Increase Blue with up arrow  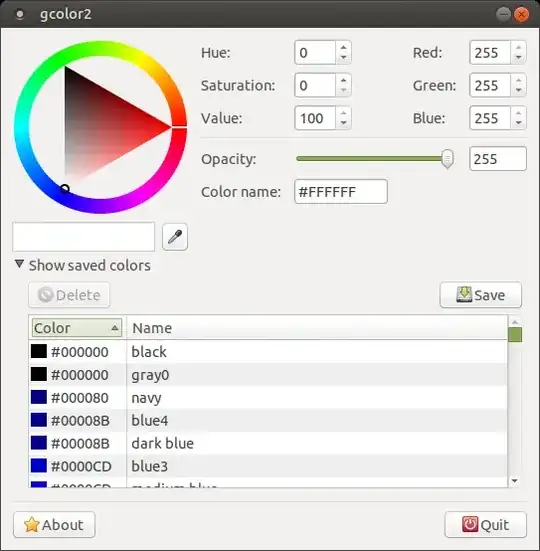coord(518,112)
